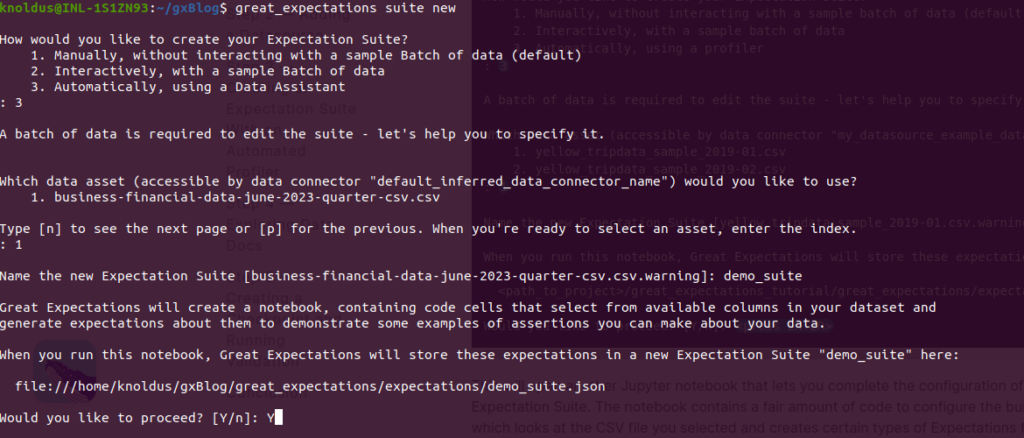Screen dimensions: 1024x438
Task: Click the ~/gxBlog directory path in prompt
Action: (x=186, y=8)
